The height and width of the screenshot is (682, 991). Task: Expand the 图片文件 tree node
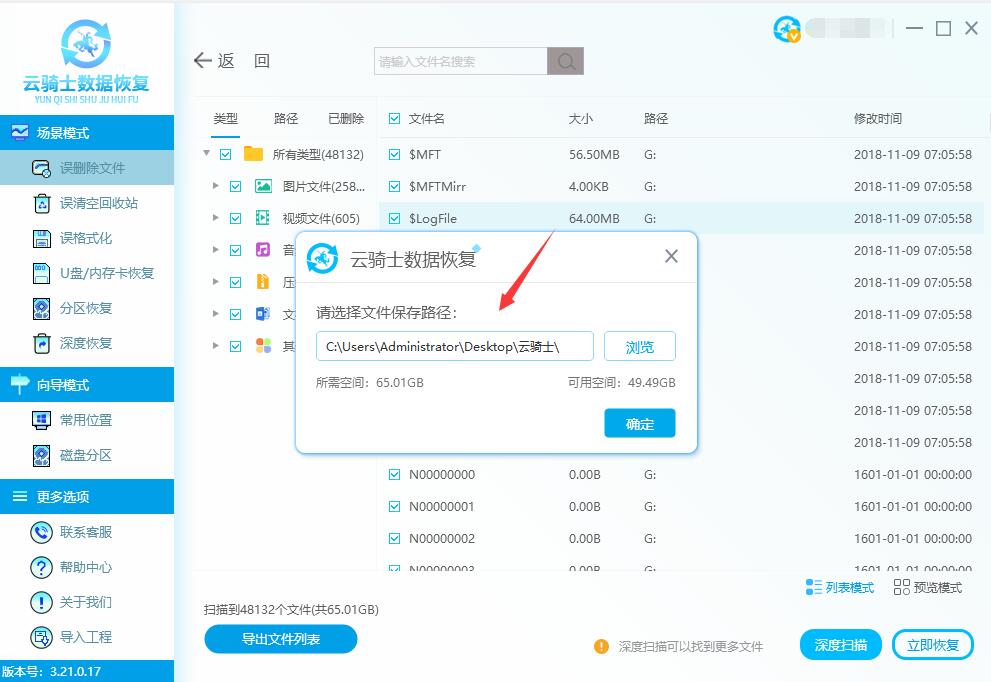(x=216, y=186)
